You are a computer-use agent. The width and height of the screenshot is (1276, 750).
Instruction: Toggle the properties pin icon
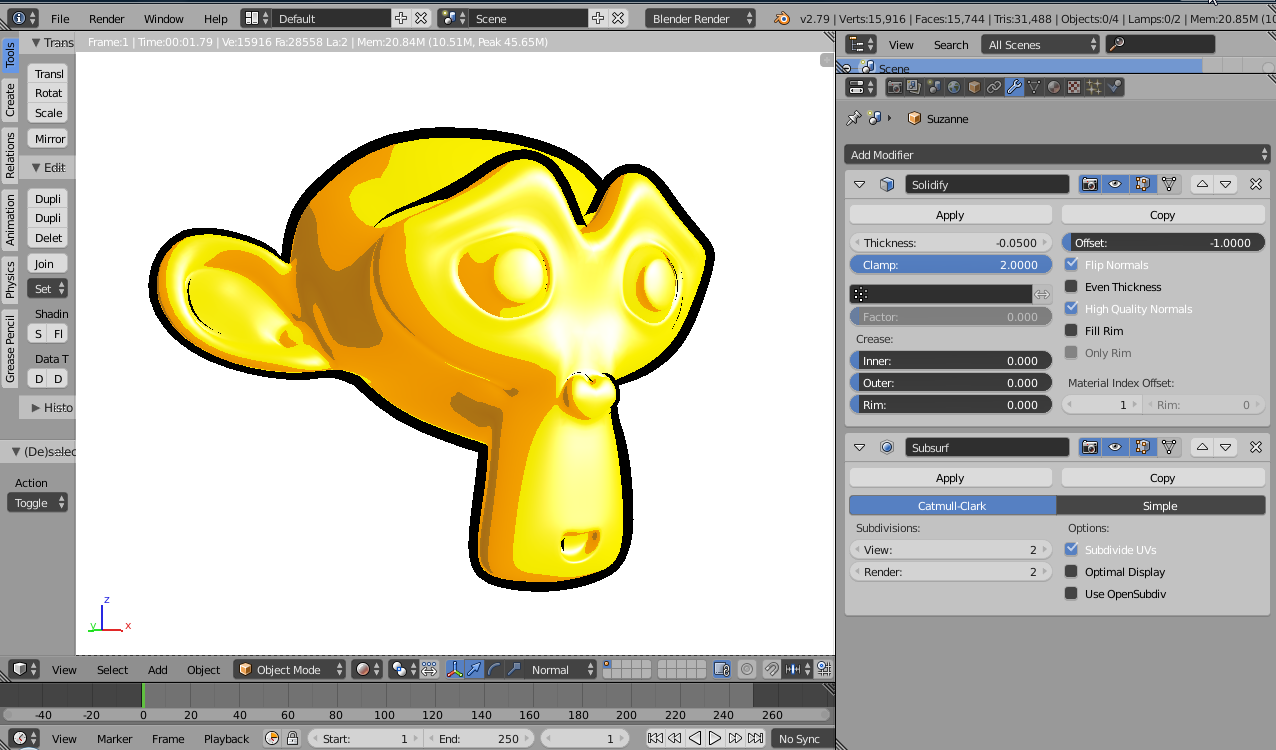pyautogui.click(x=853, y=118)
